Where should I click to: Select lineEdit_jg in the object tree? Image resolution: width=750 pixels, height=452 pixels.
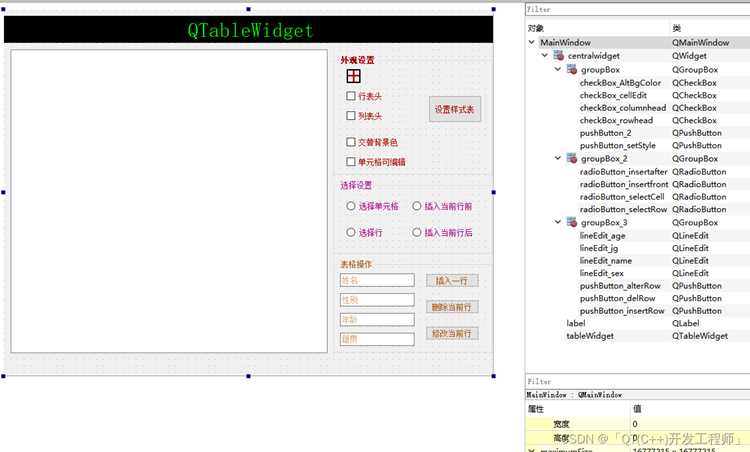click(x=599, y=248)
